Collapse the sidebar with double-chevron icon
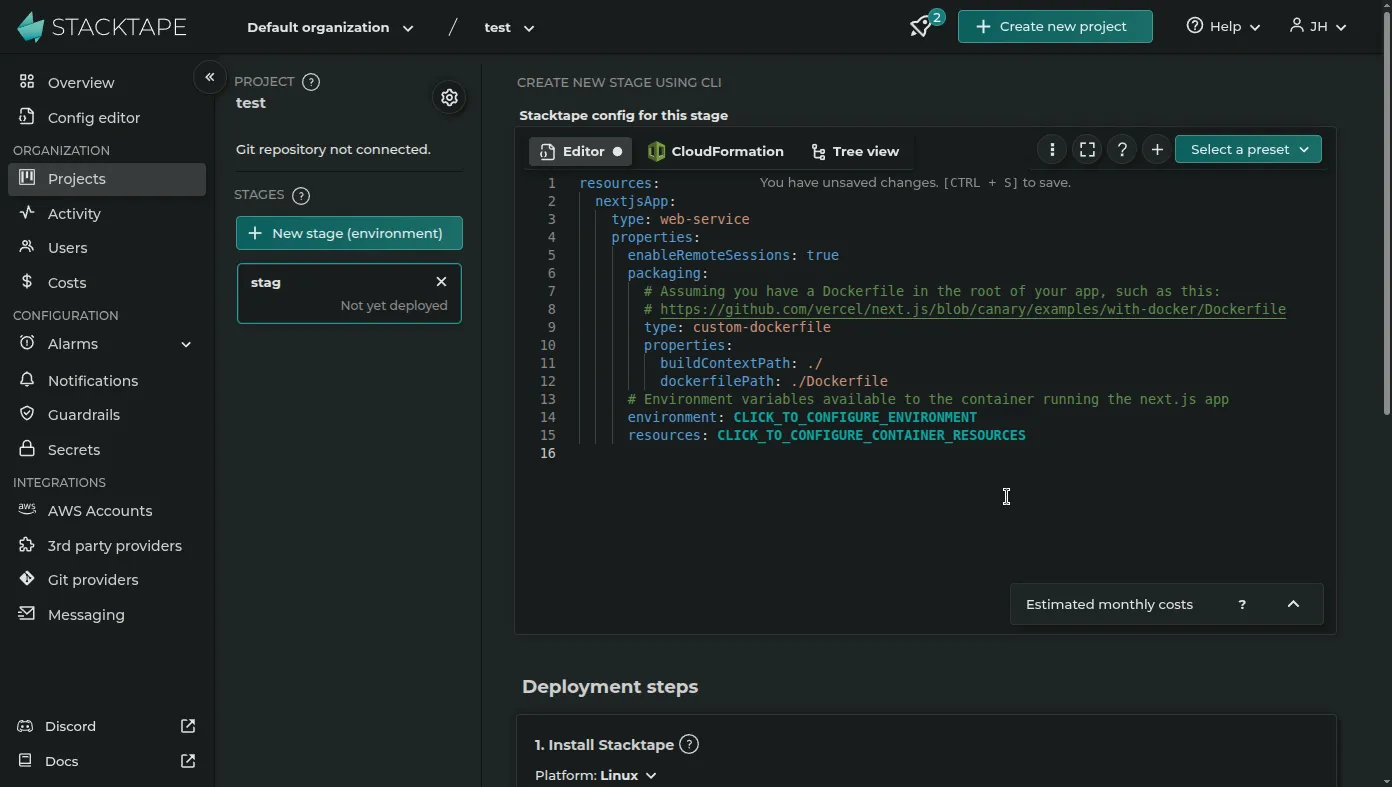1392x787 pixels. [210, 77]
